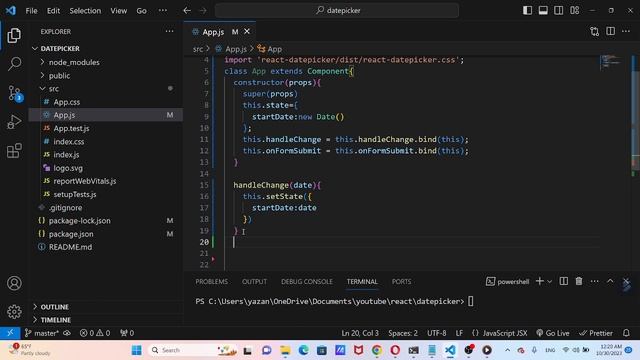The image size is (640, 360).
Task: Open editor more actions ellipsis
Action: click(x=626, y=31)
